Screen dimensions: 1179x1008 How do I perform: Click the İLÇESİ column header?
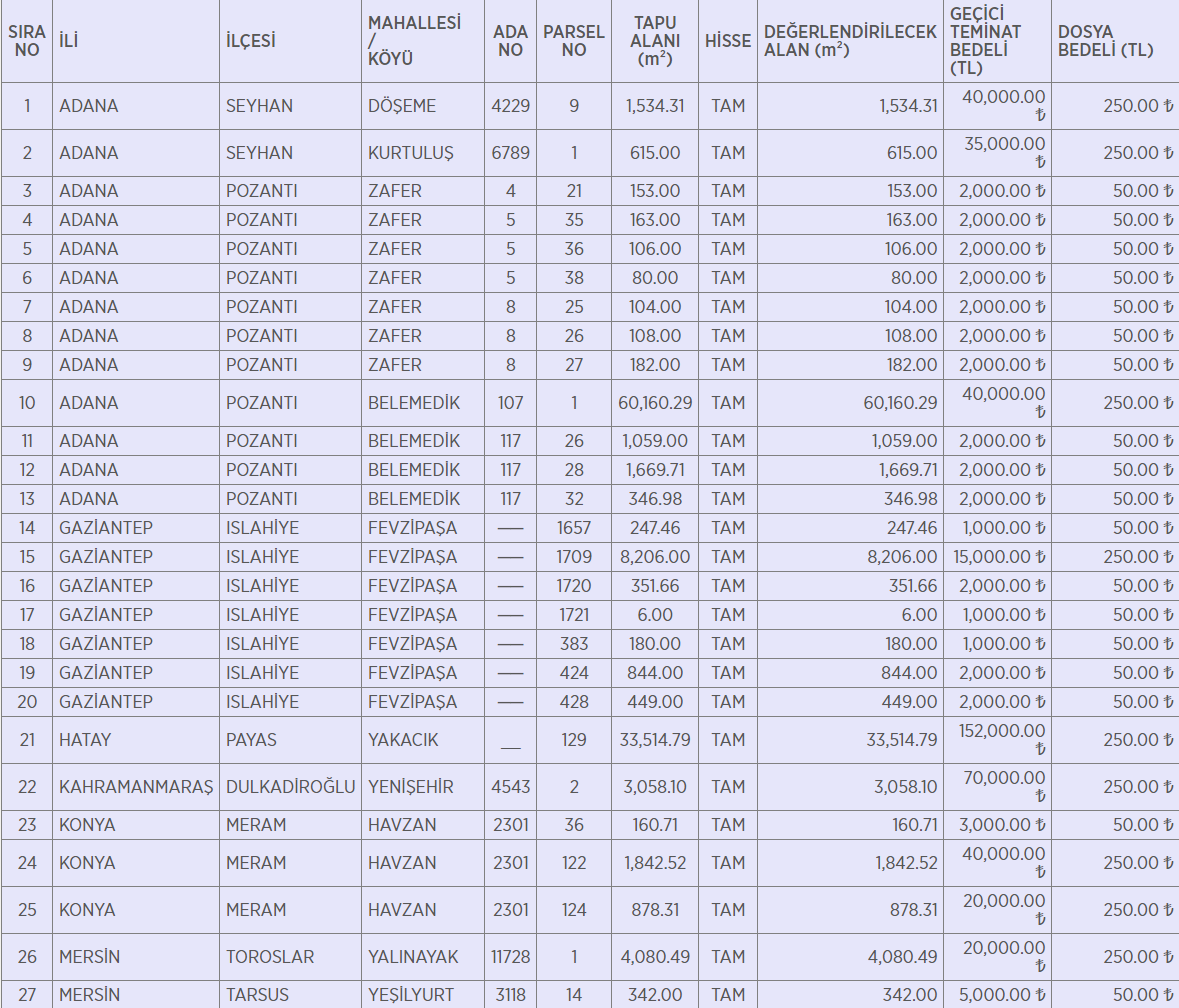251,41
